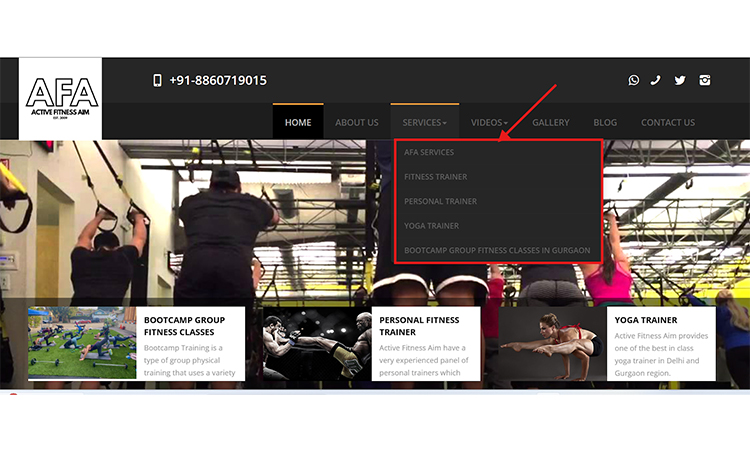
Task: Go to the HOME nav item
Action: coord(298,122)
